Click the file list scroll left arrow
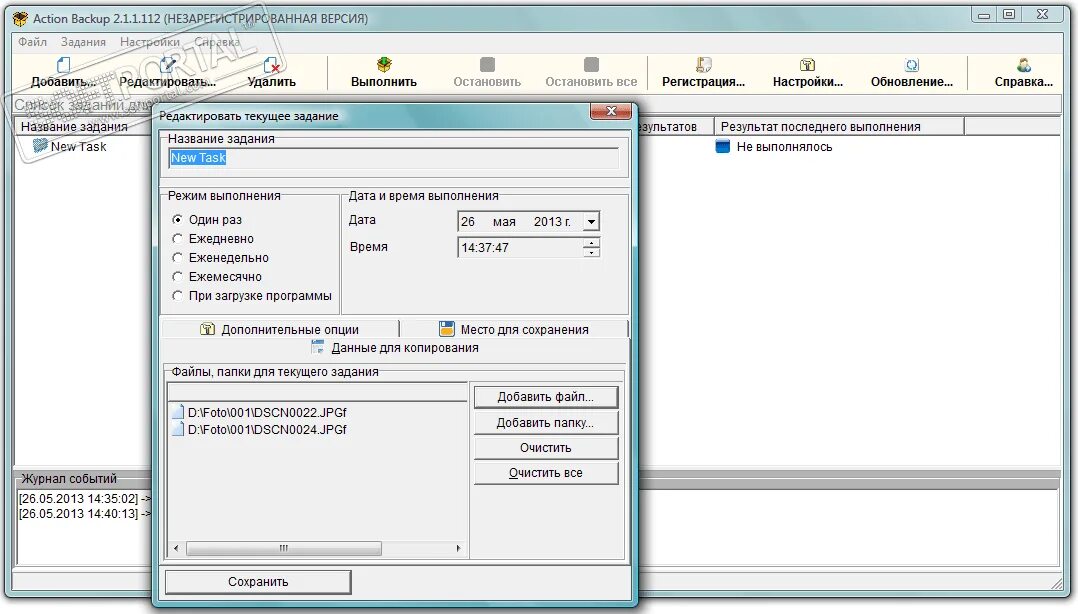 coord(176,548)
